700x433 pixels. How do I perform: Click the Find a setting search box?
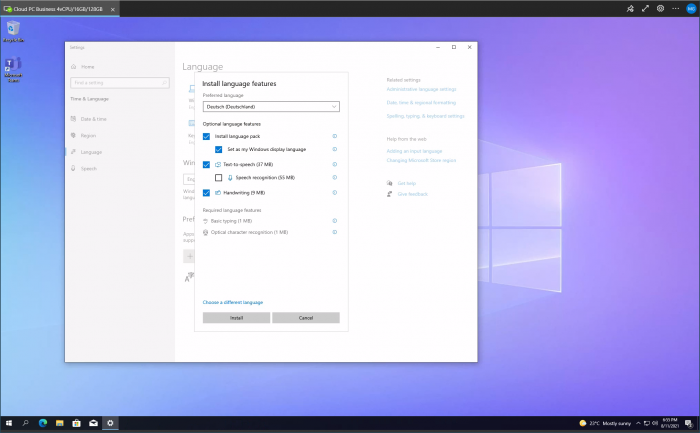(x=120, y=83)
